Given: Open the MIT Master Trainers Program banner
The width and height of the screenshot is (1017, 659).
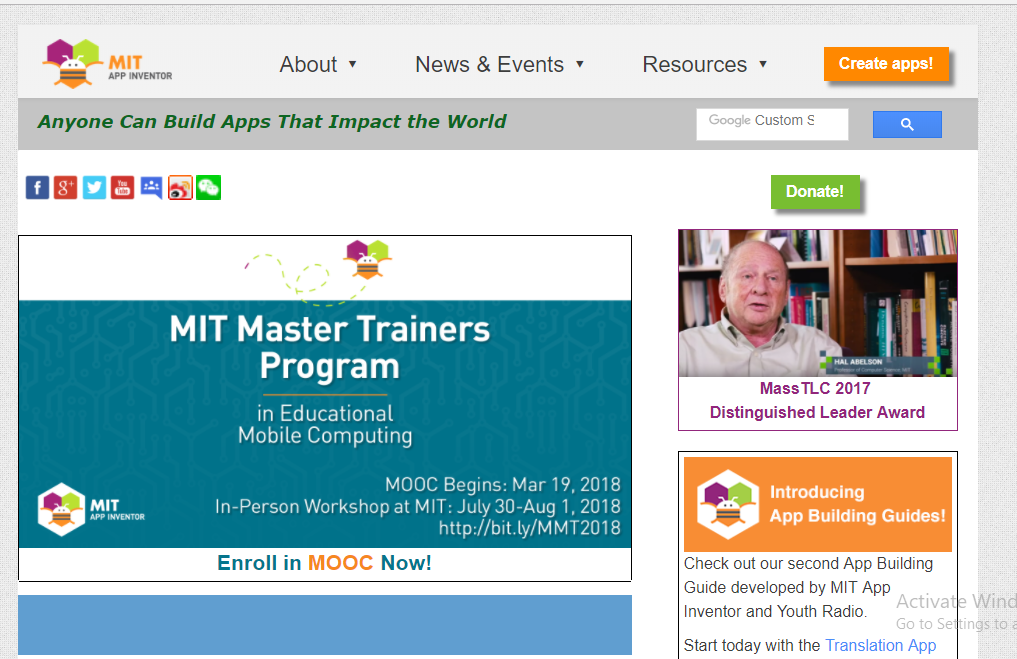Looking at the screenshot, I should (325, 392).
